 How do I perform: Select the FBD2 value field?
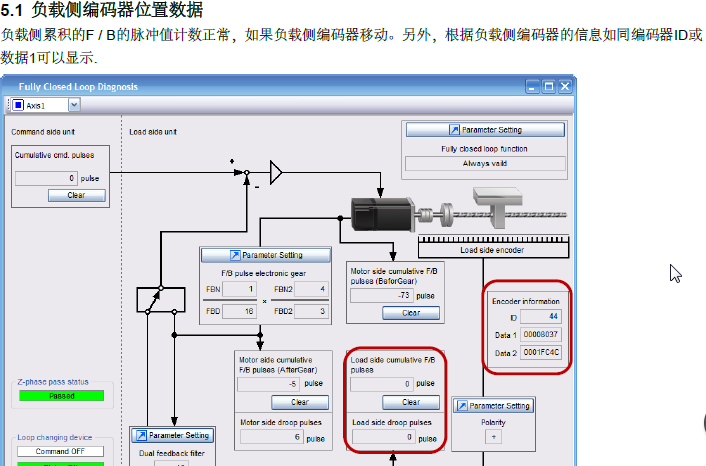(x=309, y=311)
